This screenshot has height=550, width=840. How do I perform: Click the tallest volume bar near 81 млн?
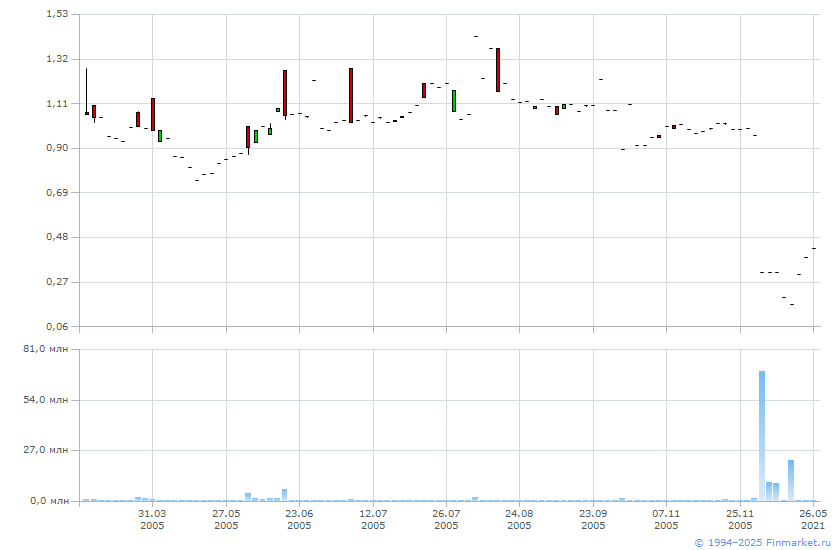(762, 436)
